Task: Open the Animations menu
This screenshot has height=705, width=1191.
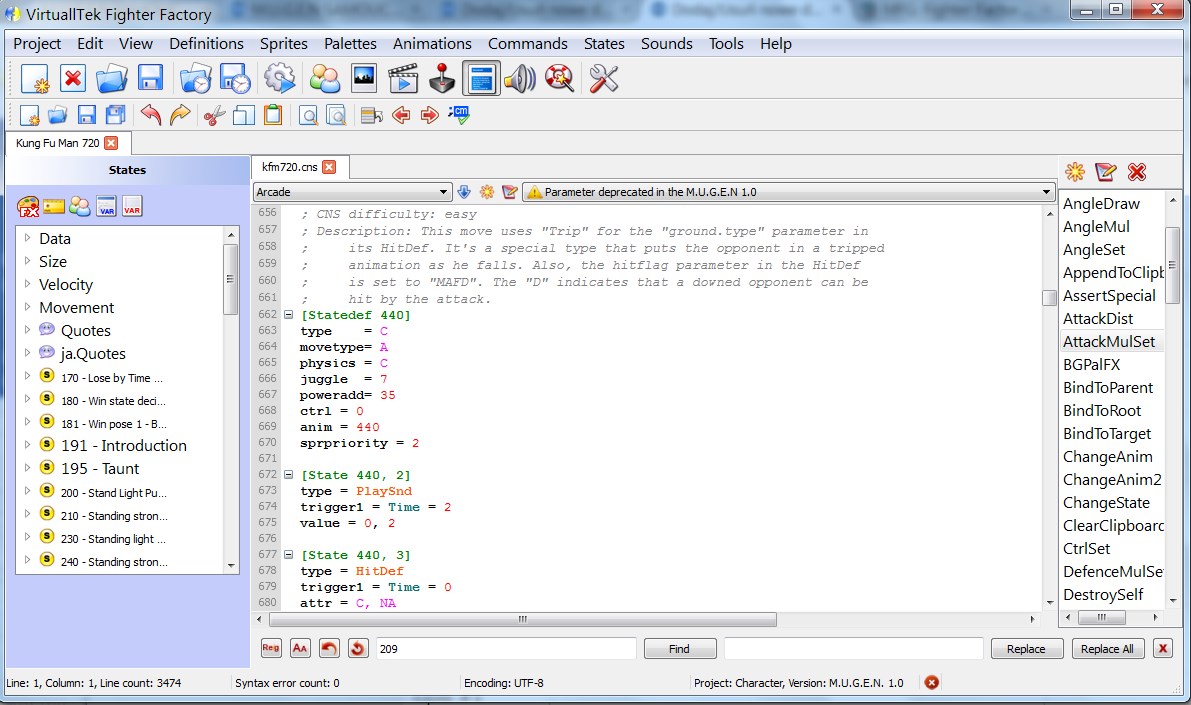Action: pos(432,44)
